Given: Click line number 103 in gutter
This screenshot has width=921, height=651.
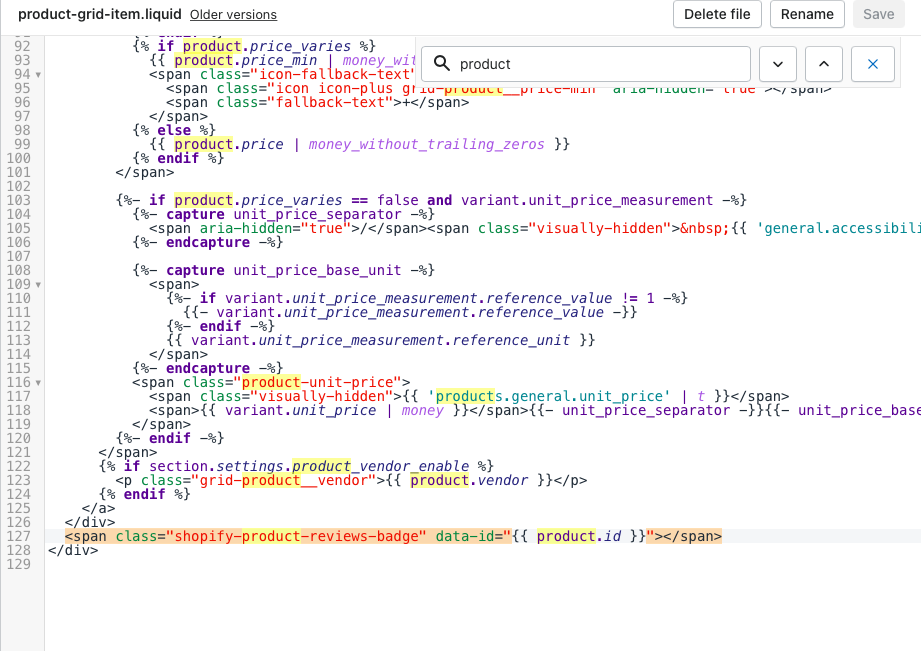Looking at the screenshot, I should (19, 200).
